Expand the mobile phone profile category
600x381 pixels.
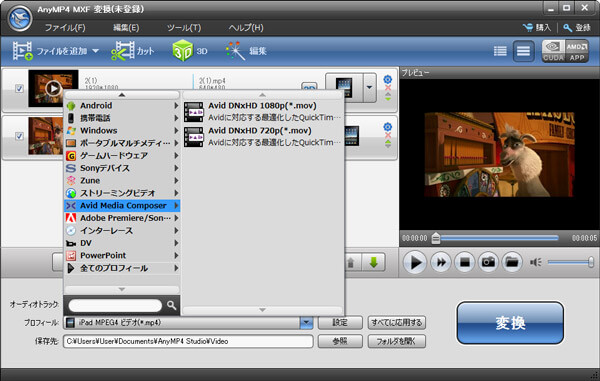(122, 118)
